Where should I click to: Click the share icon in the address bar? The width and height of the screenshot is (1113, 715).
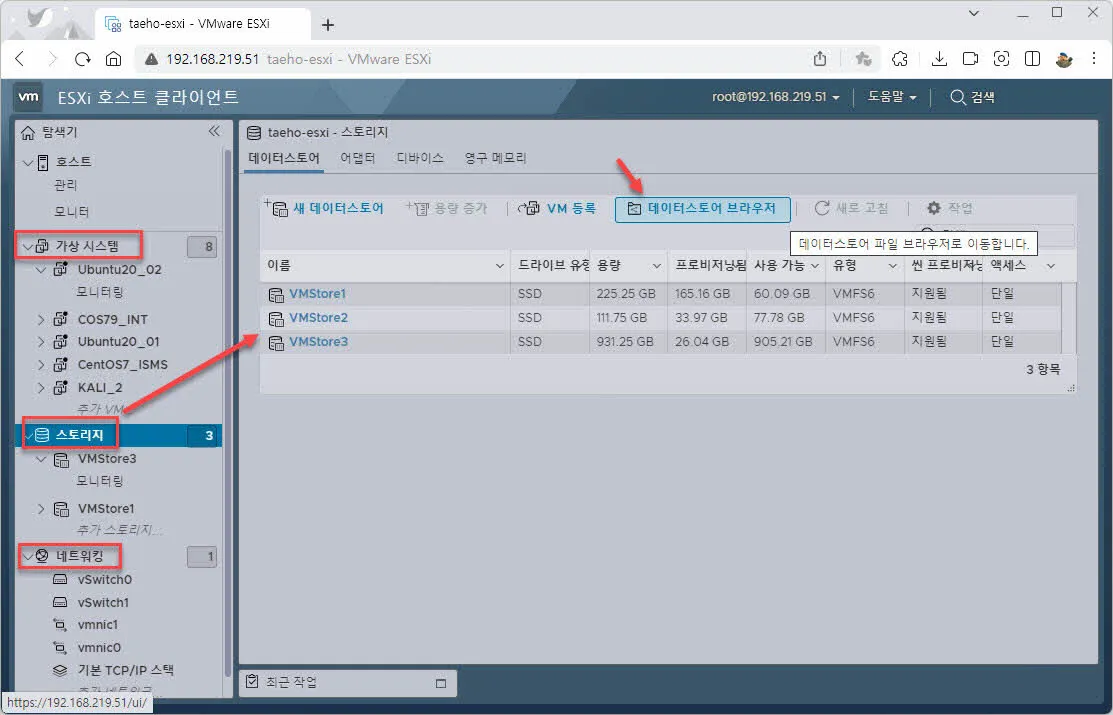click(x=820, y=58)
